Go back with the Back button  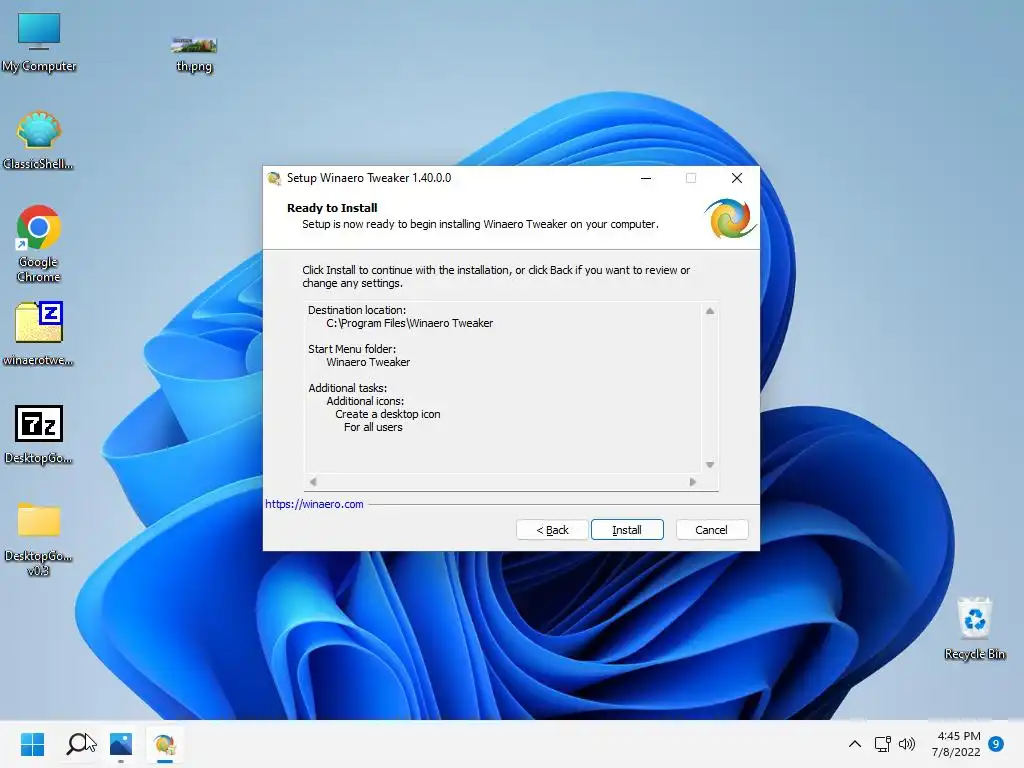point(552,530)
